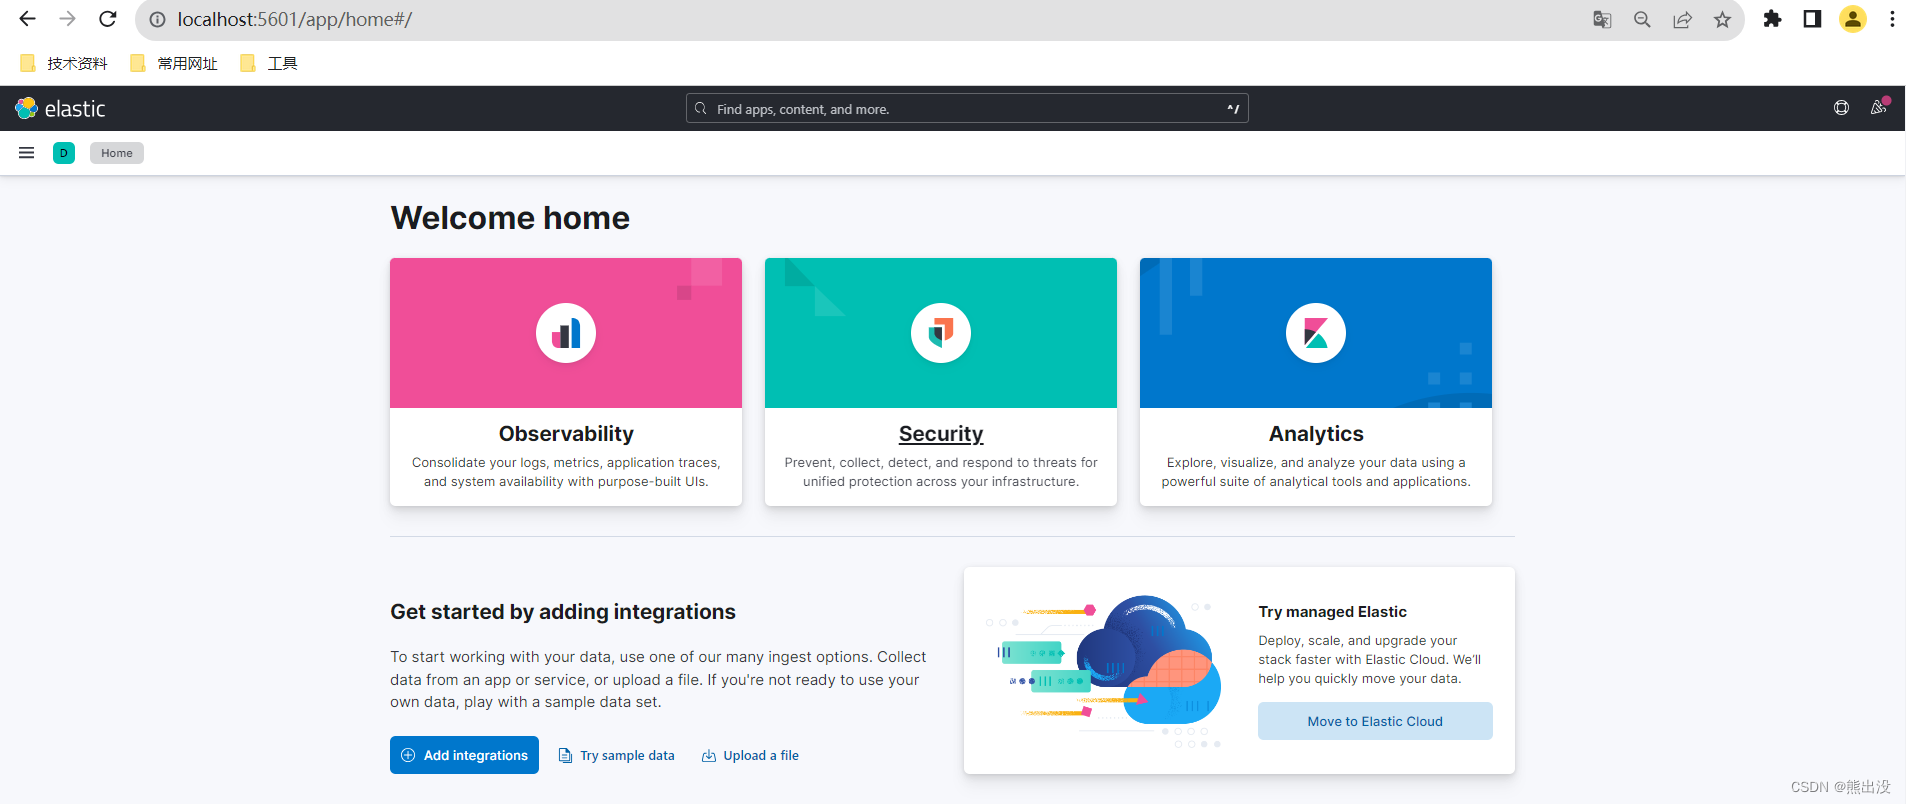View site information icon in address bar

(x=157, y=19)
